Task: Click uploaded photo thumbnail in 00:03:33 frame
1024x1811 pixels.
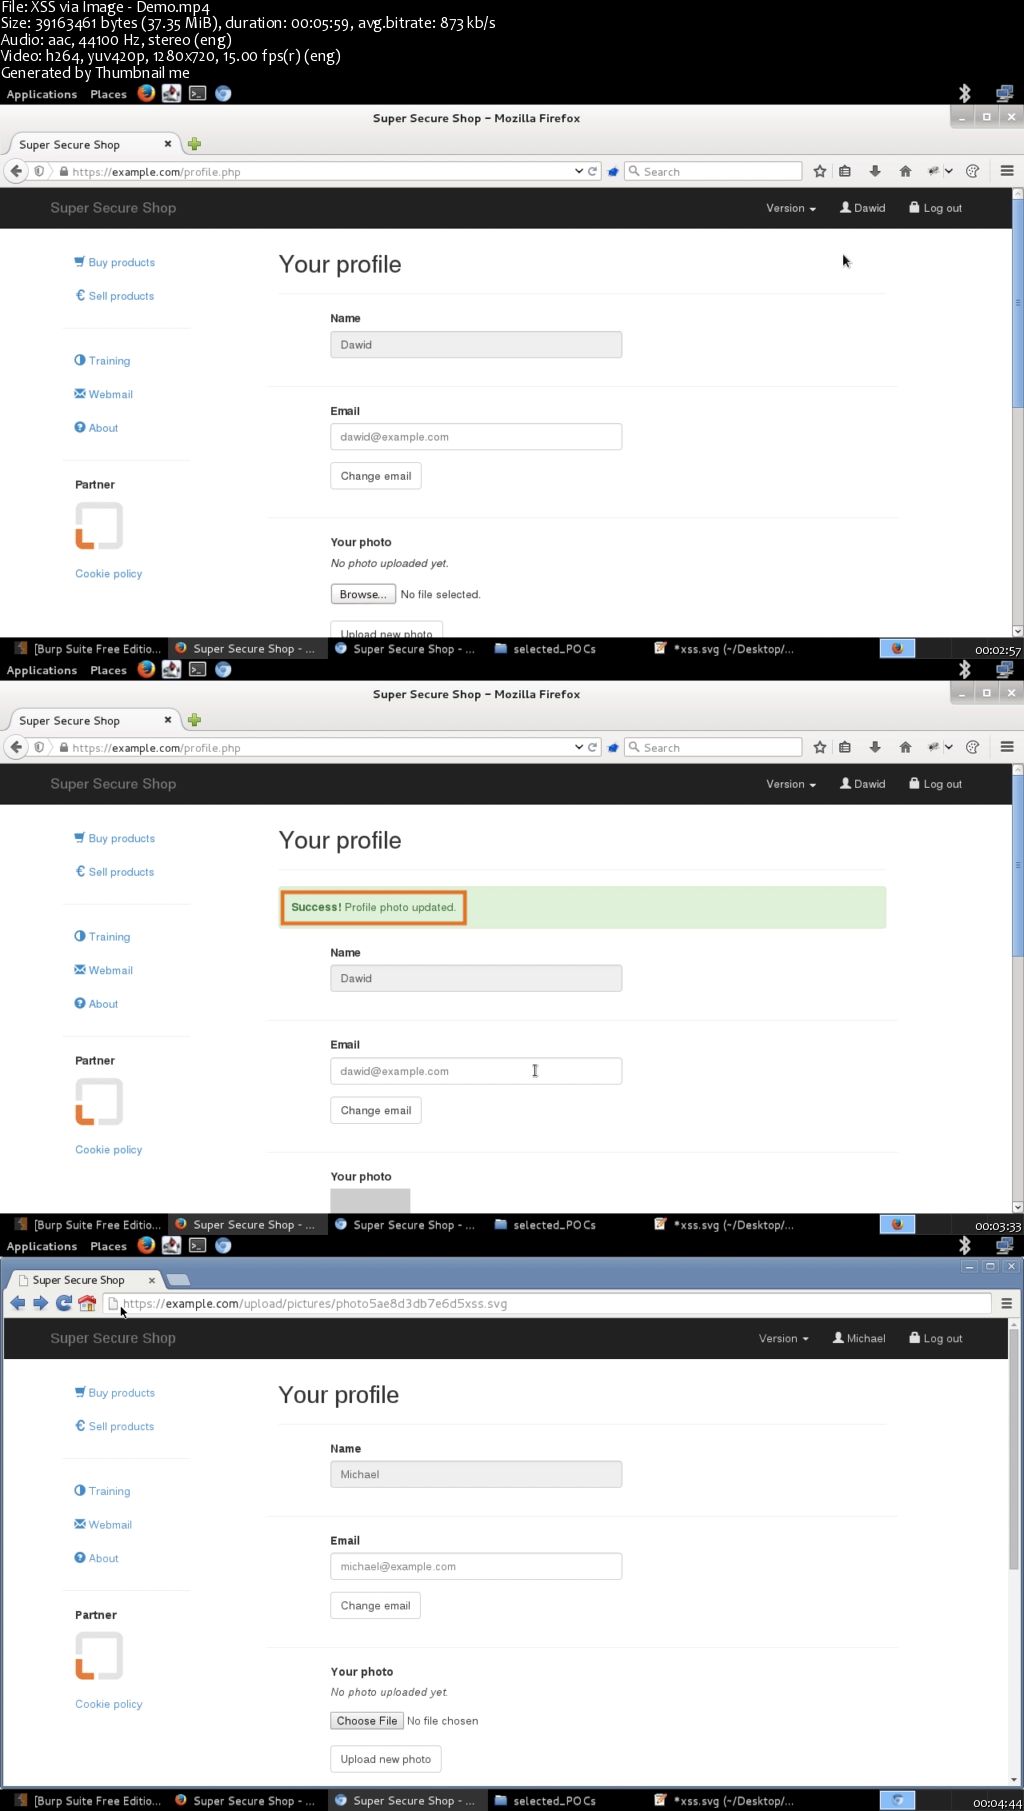Action: pos(370,1201)
